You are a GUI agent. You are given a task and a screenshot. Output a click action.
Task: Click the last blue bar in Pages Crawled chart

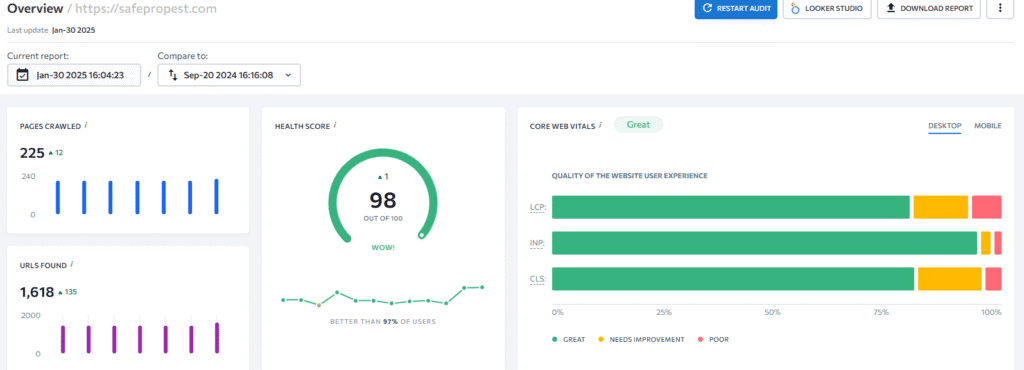point(216,196)
